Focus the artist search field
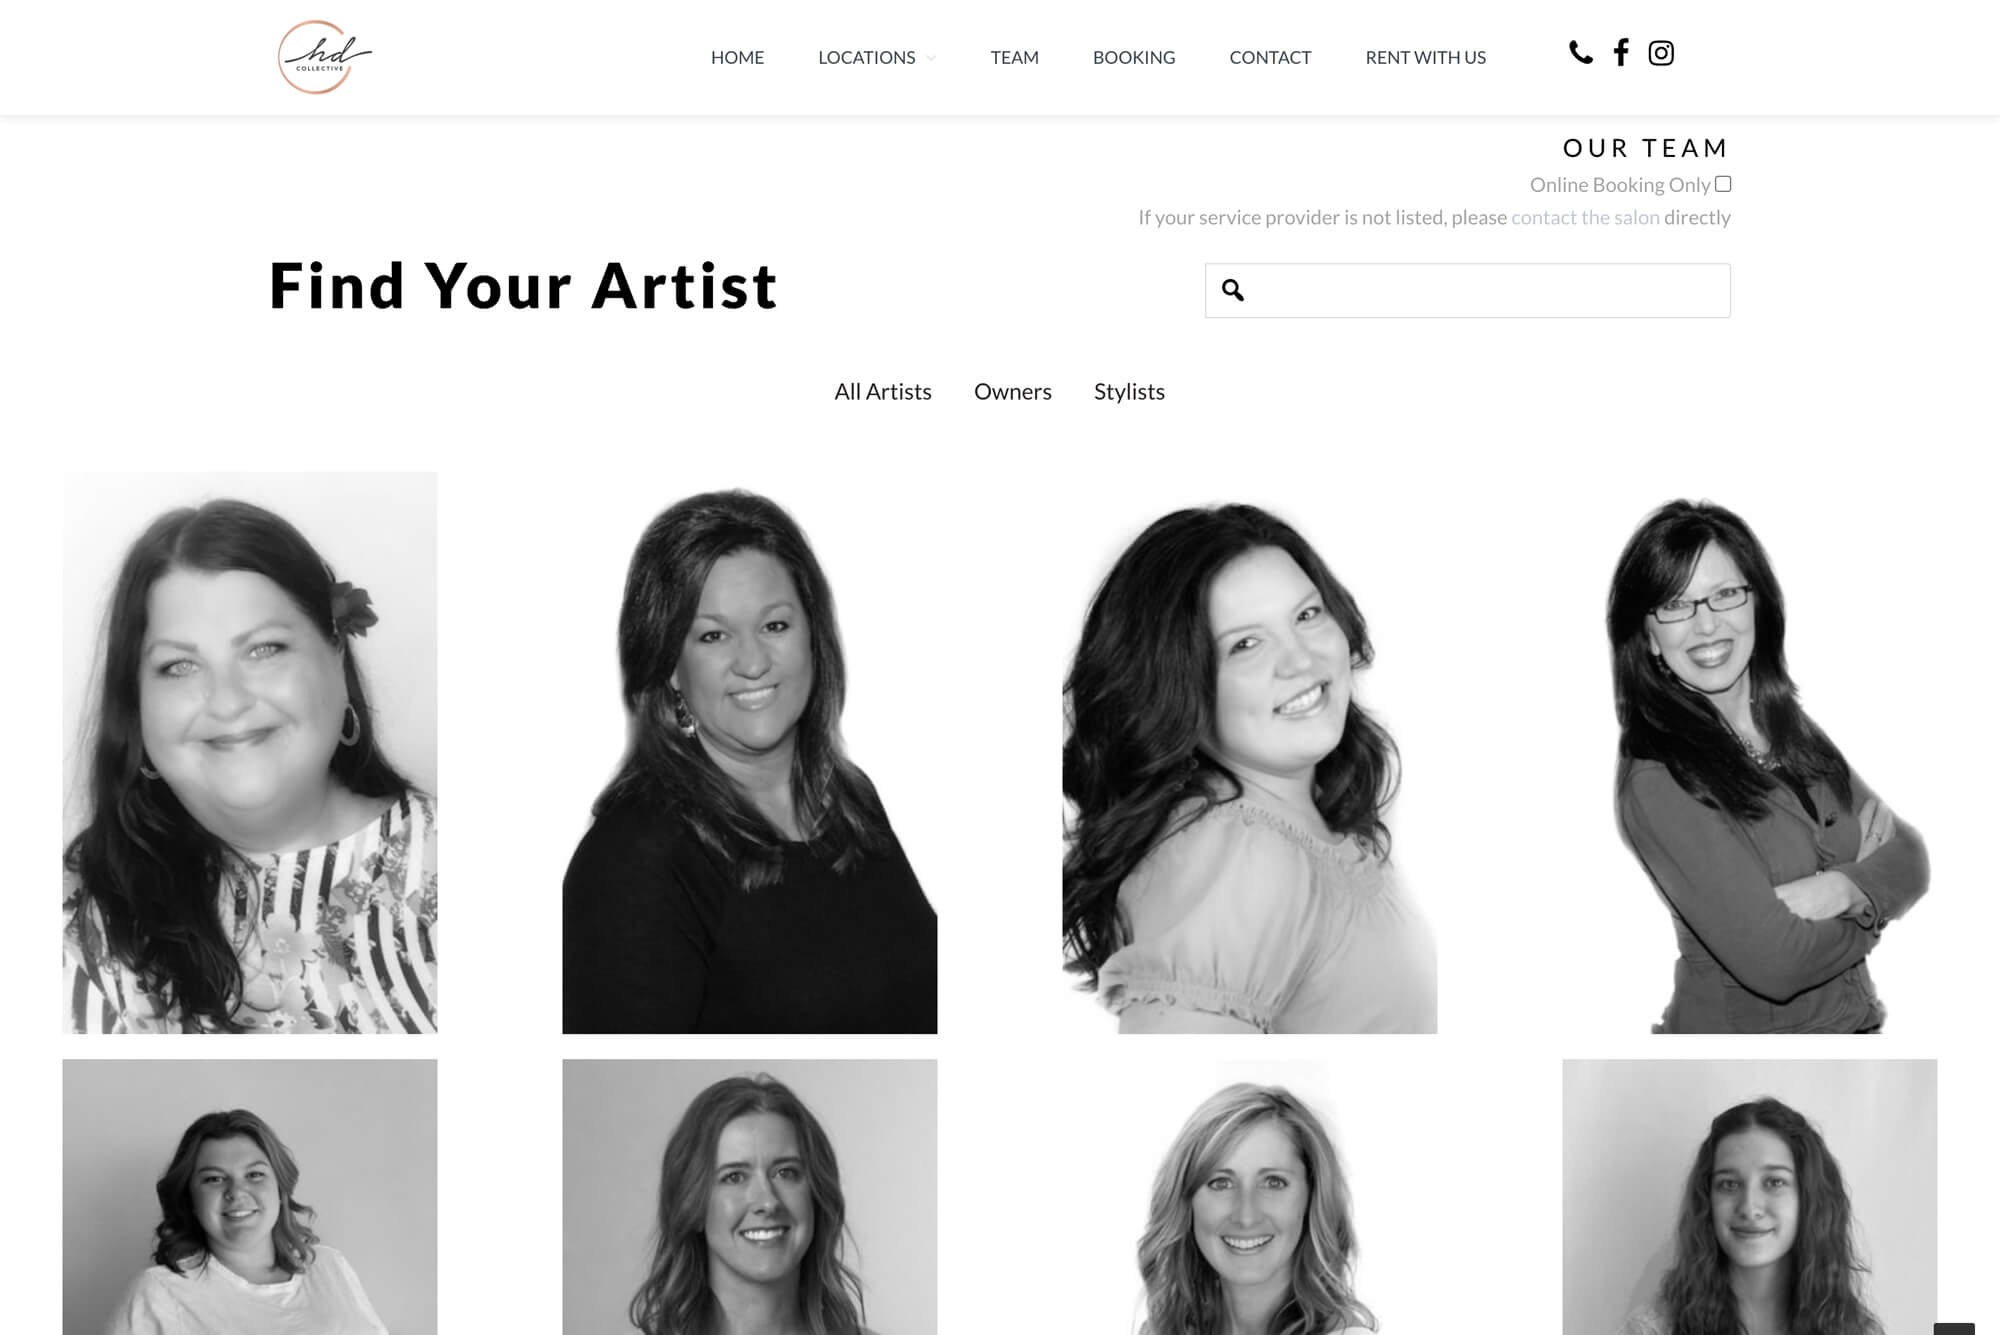 pos(1467,290)
